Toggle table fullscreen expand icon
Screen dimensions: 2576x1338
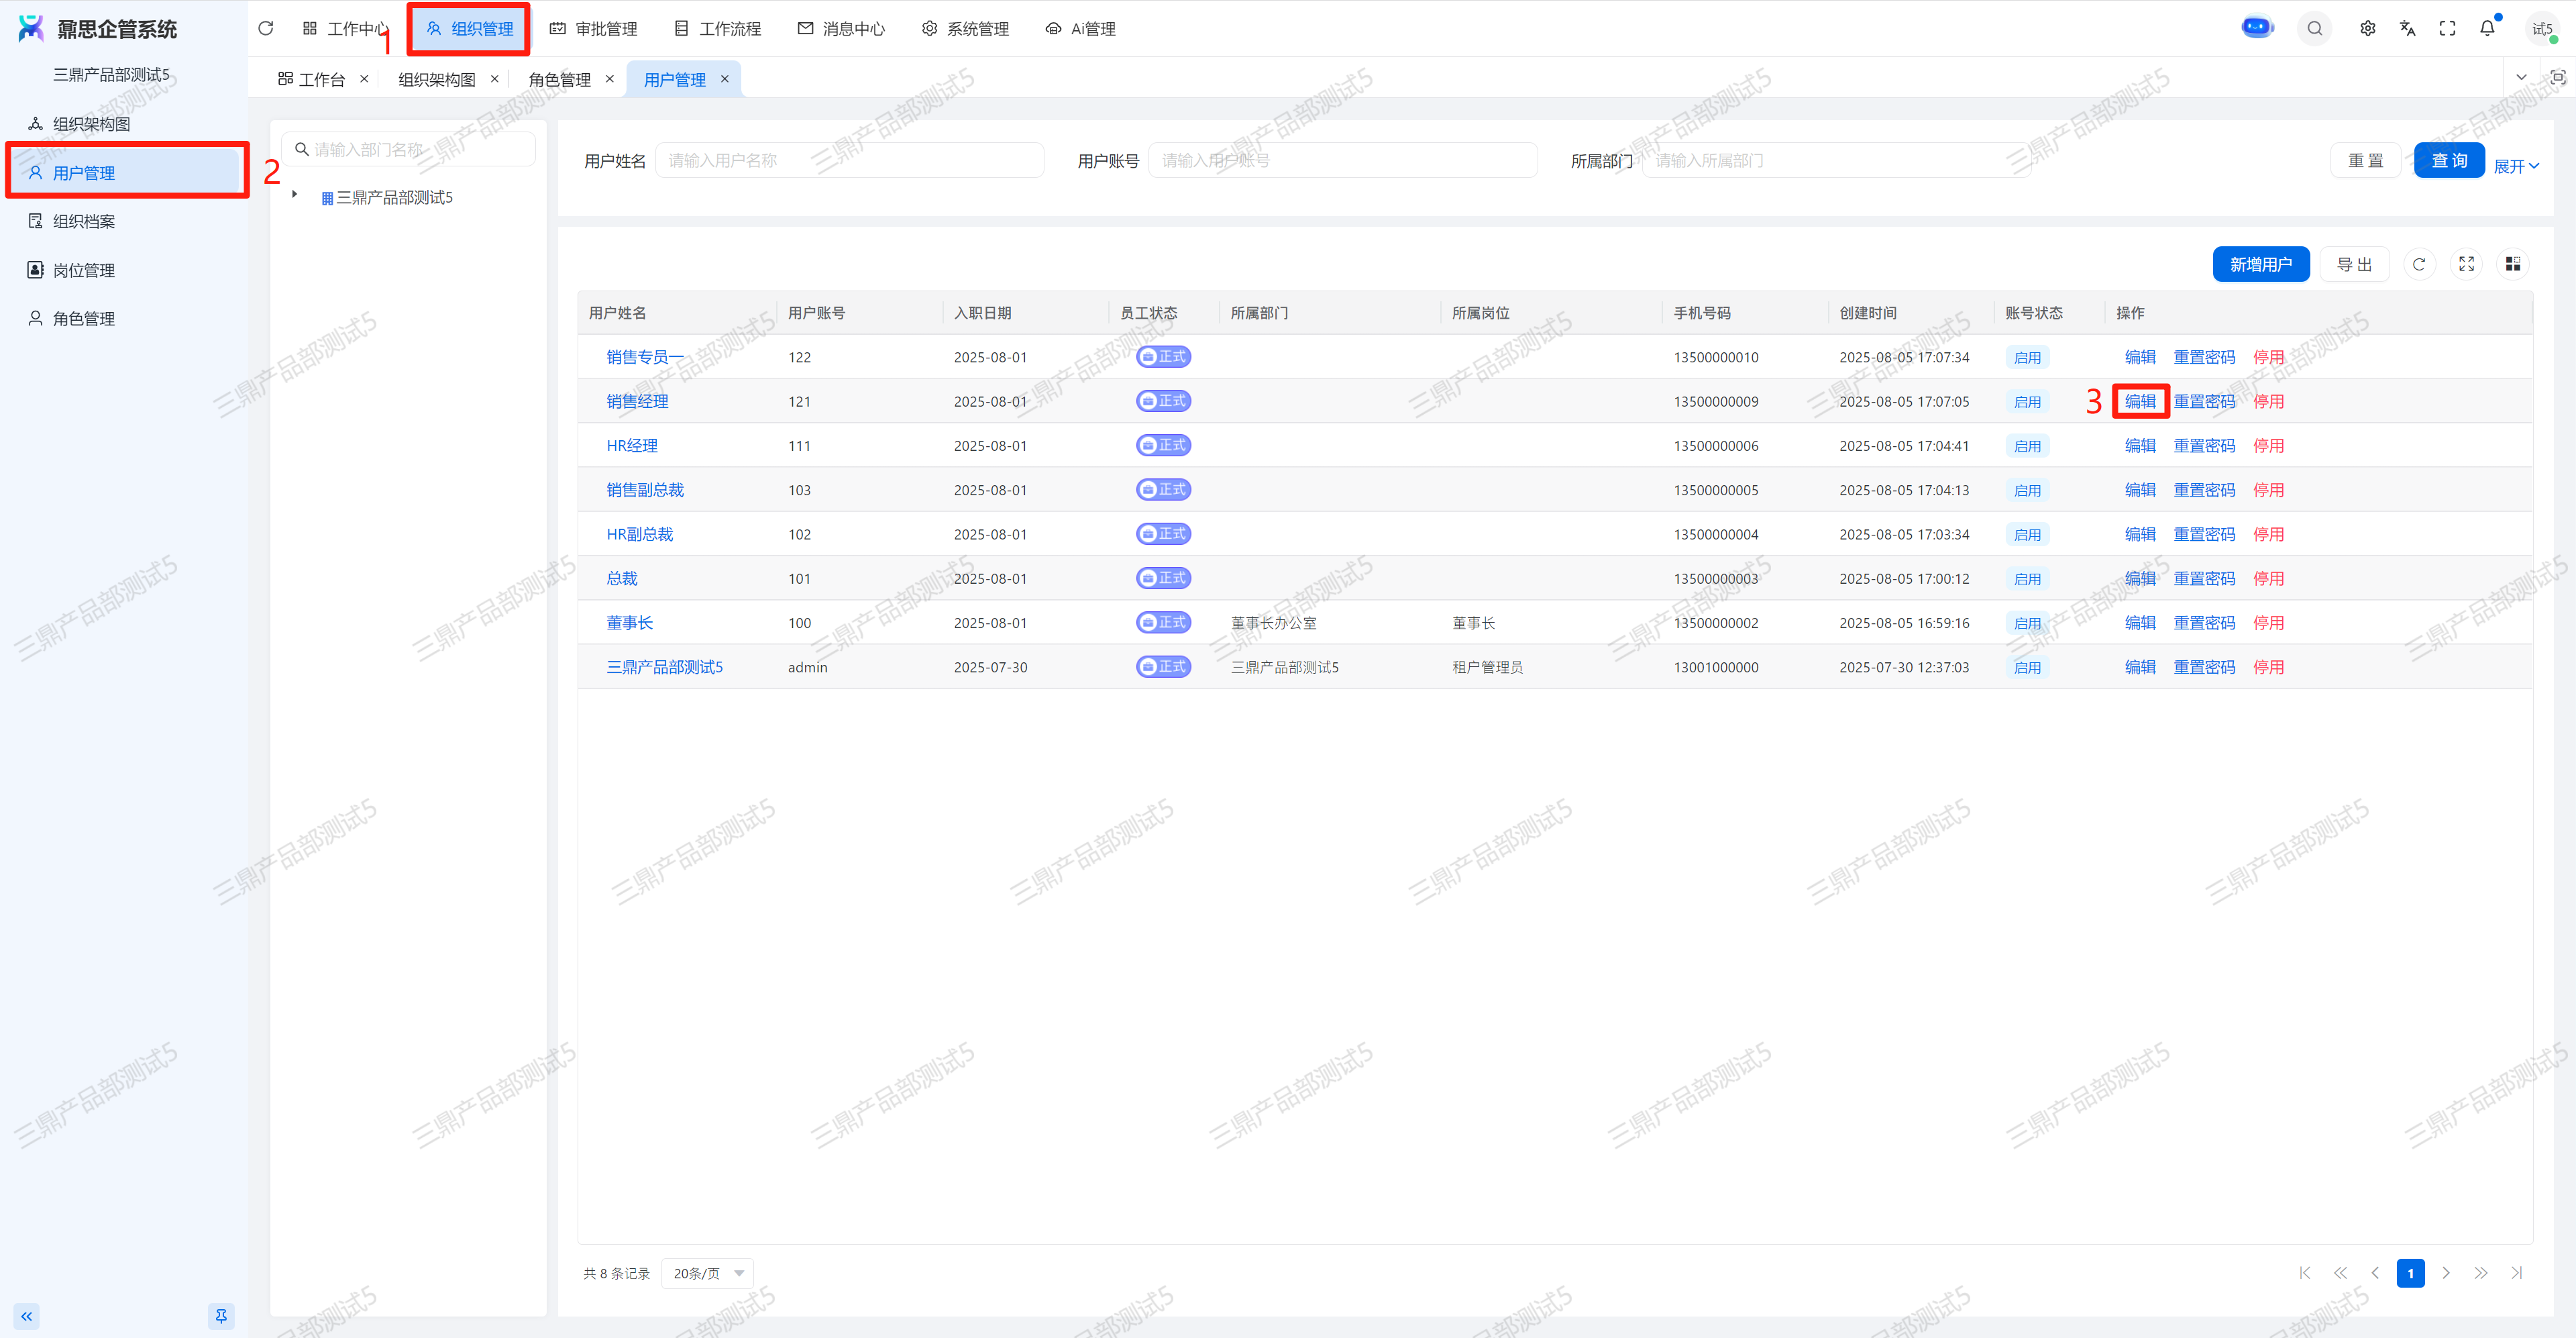(2467, 264)
